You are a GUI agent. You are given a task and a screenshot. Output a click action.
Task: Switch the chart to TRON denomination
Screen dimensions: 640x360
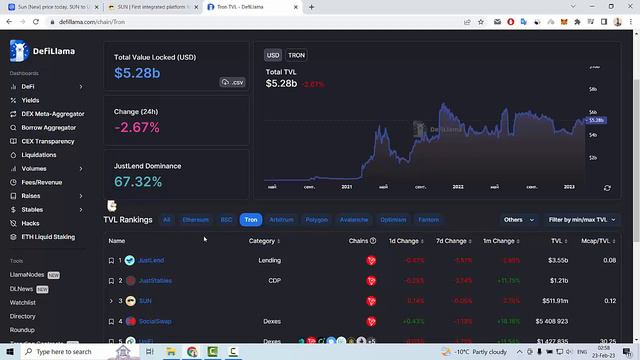point(296,55)
